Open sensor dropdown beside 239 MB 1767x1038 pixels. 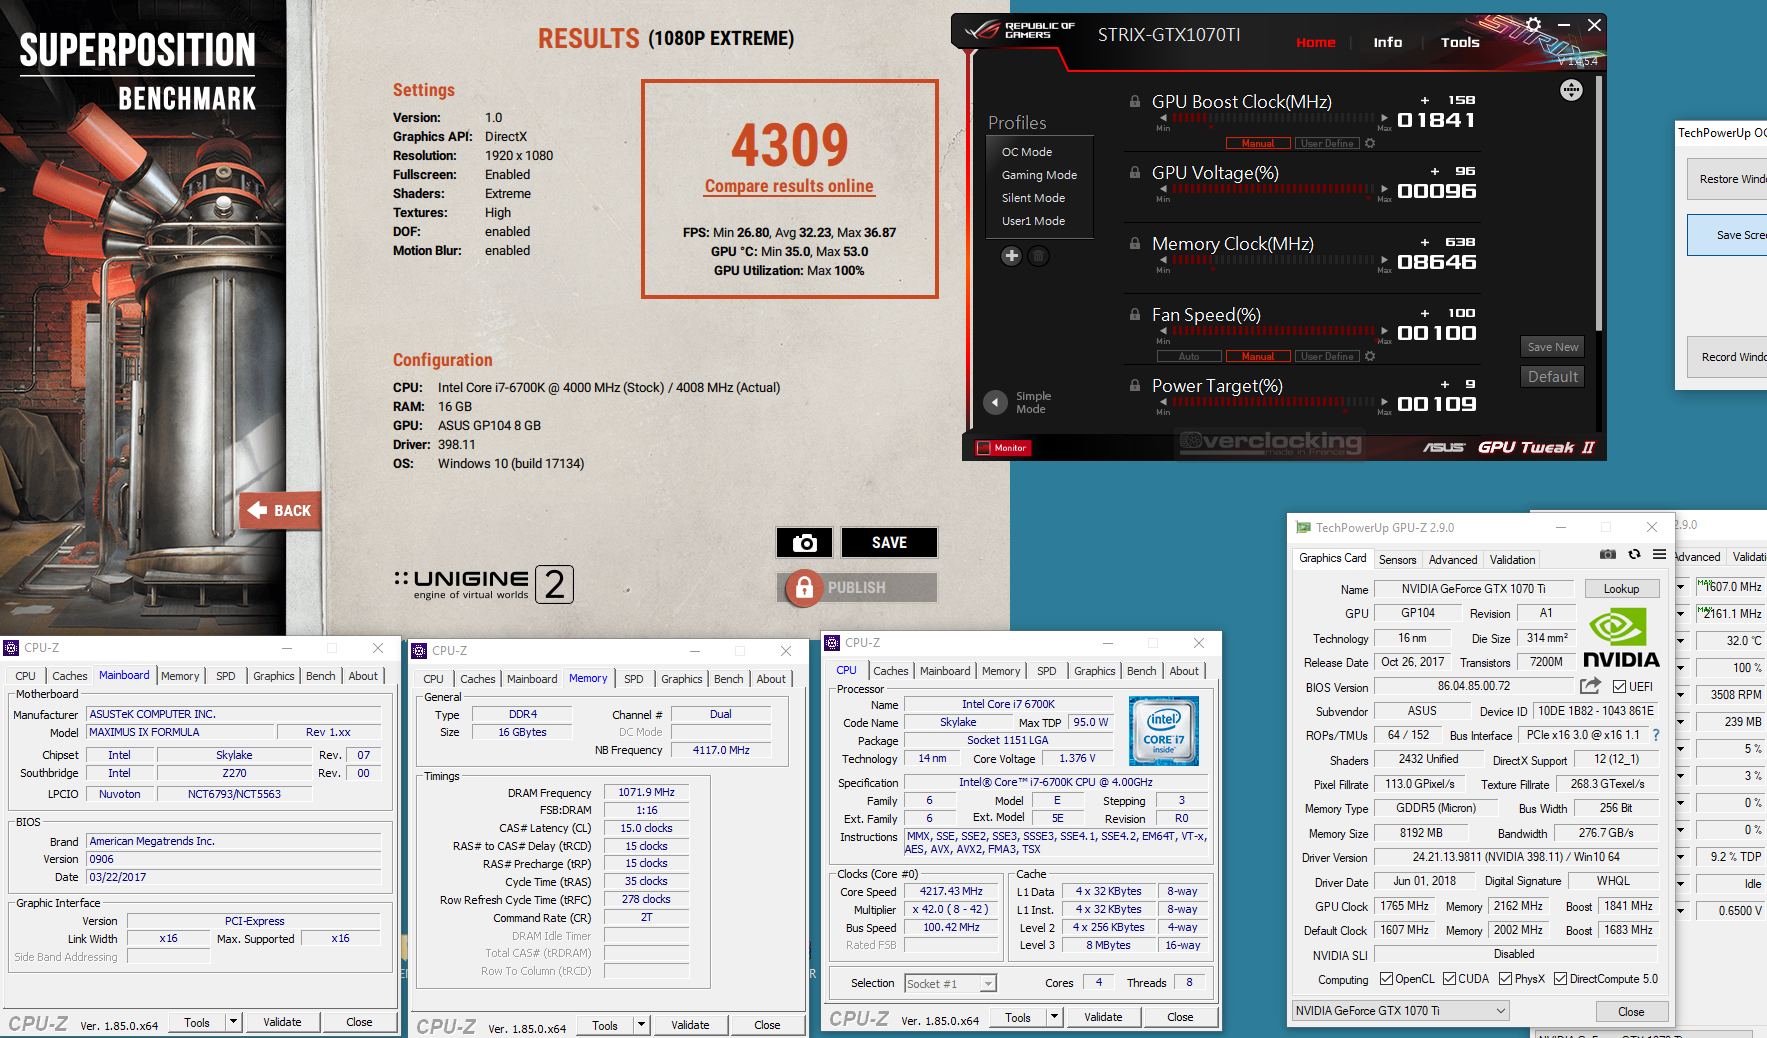1681,722
